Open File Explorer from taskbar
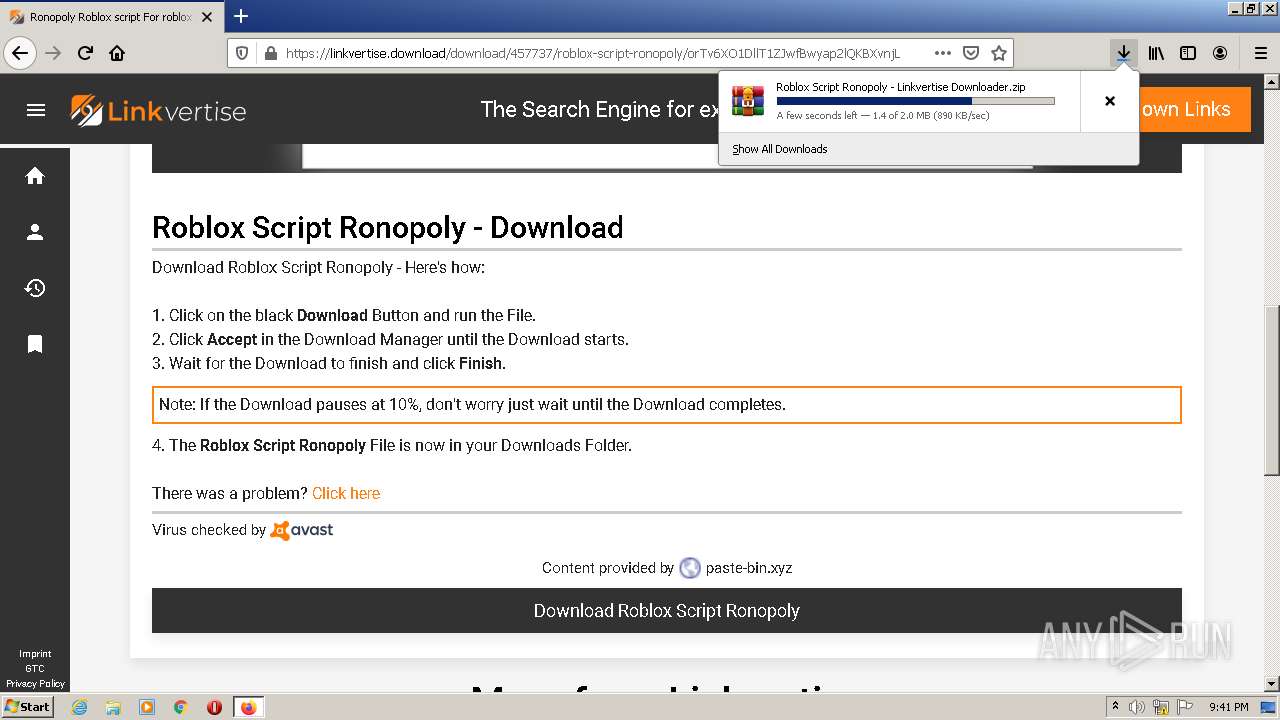Screen dimensions: 1280x720 (x=113, y=707)
